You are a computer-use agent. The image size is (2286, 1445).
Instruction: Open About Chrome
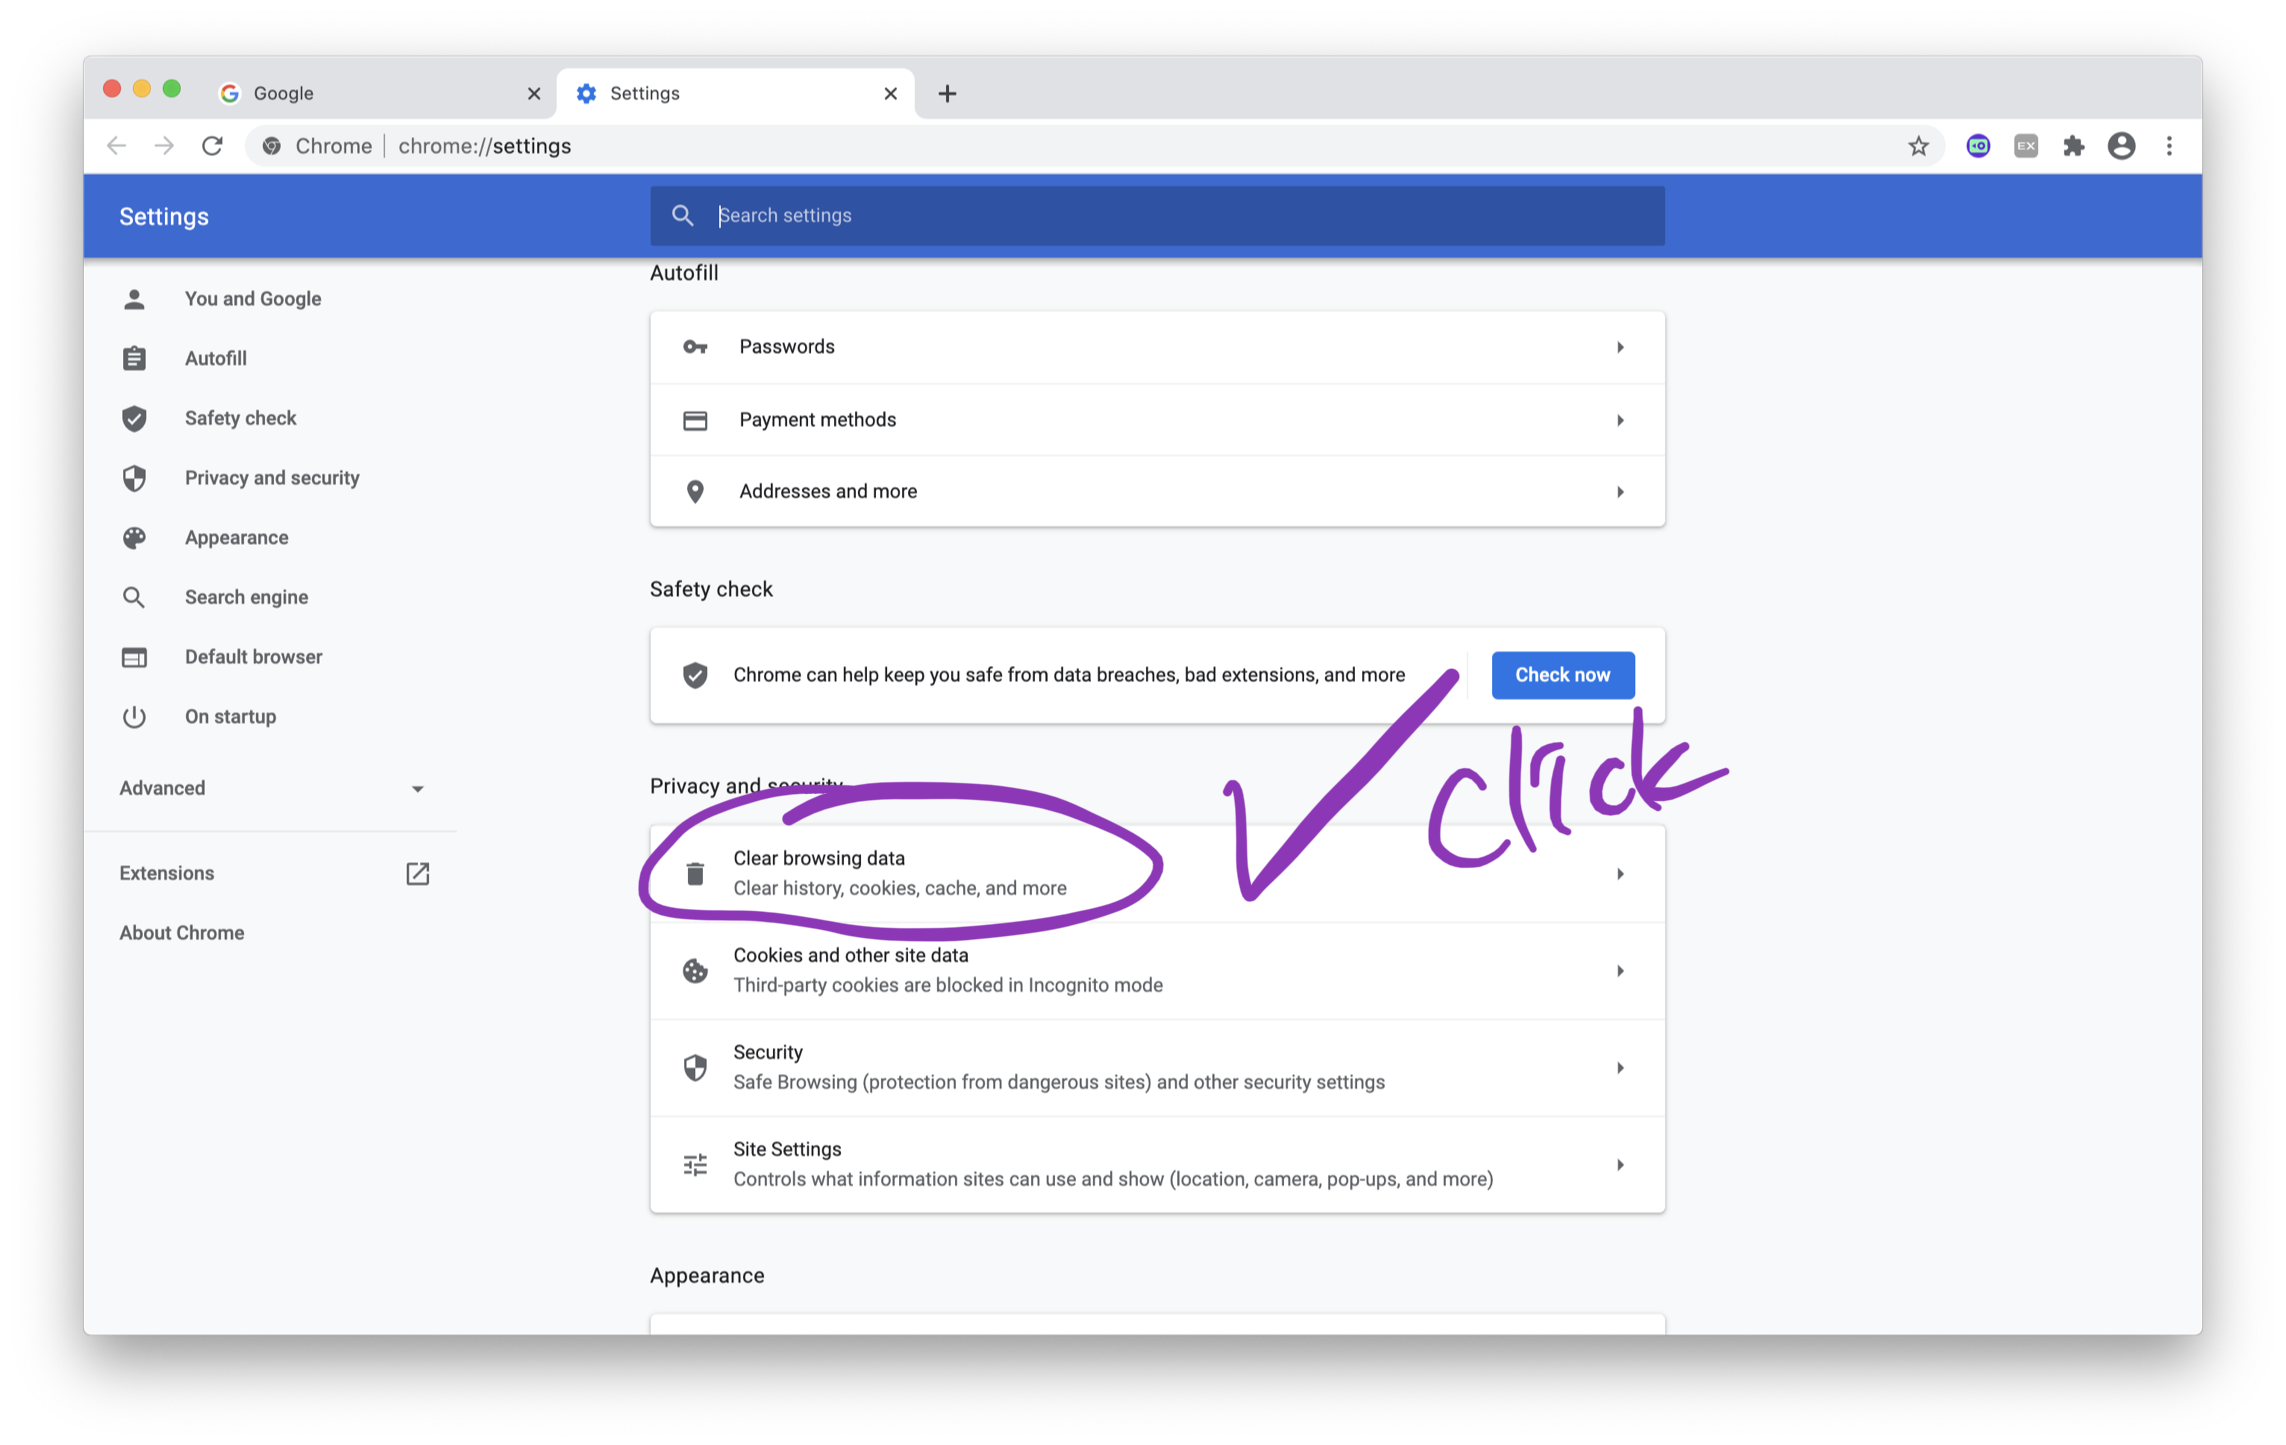pos(181,932)
